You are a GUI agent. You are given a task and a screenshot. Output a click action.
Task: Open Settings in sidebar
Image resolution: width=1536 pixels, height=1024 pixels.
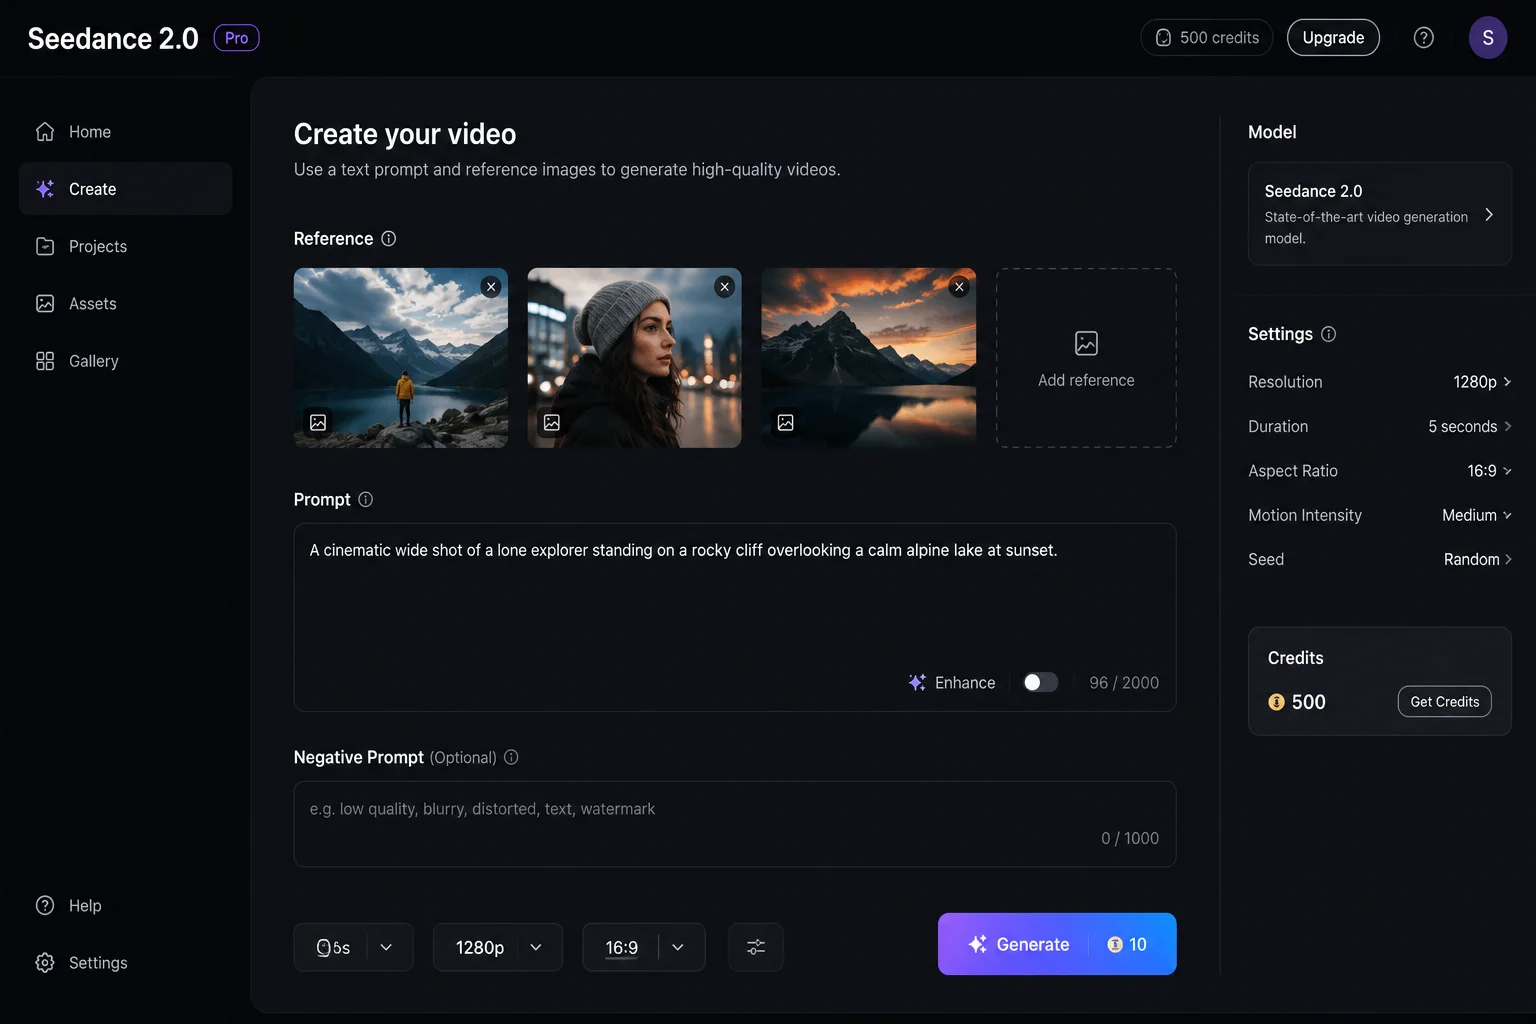(x=125, y=963)
